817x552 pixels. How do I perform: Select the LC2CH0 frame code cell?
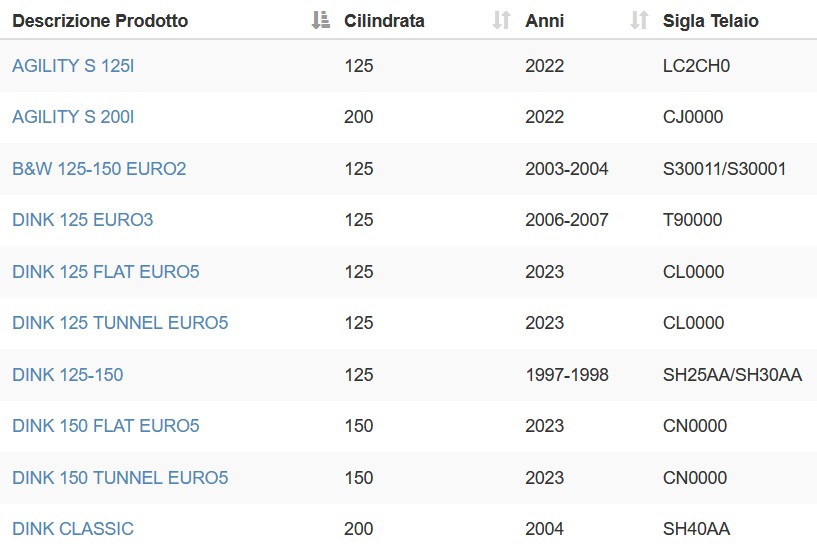[696, 66]
